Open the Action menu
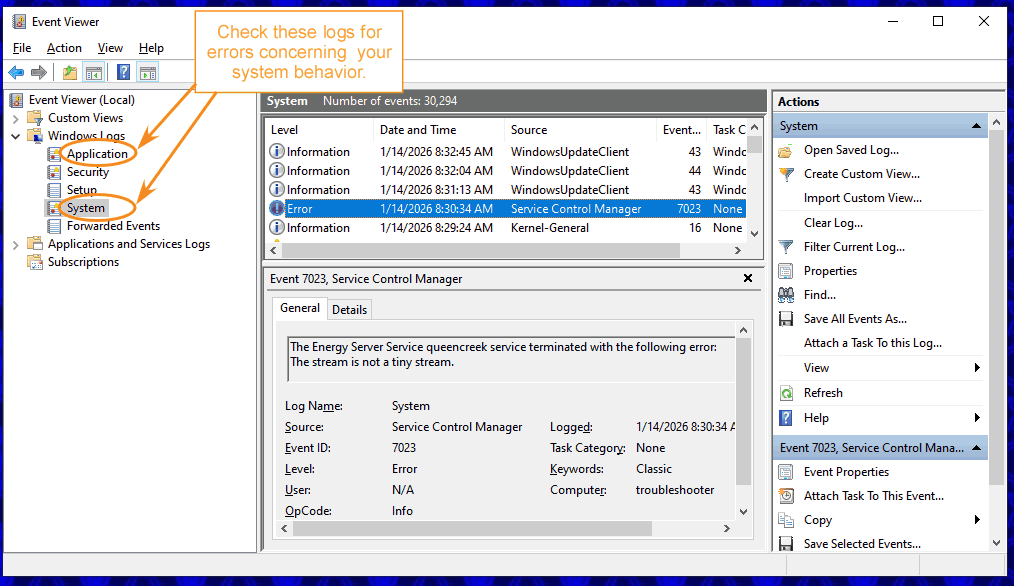This screenshot has width=1014, height=586. [x=64, y=48]
